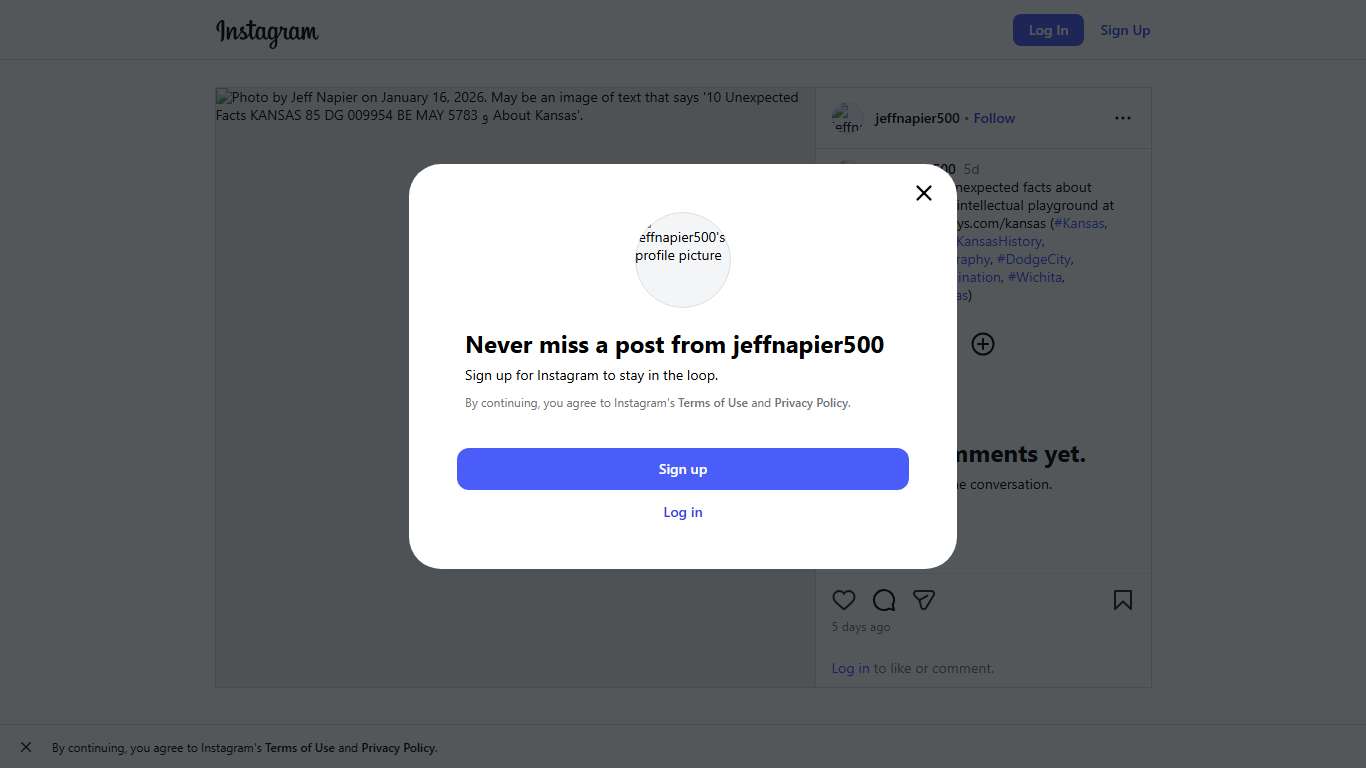
Task: Click the Log In button in header
Action: click(x=1048, y=30)
